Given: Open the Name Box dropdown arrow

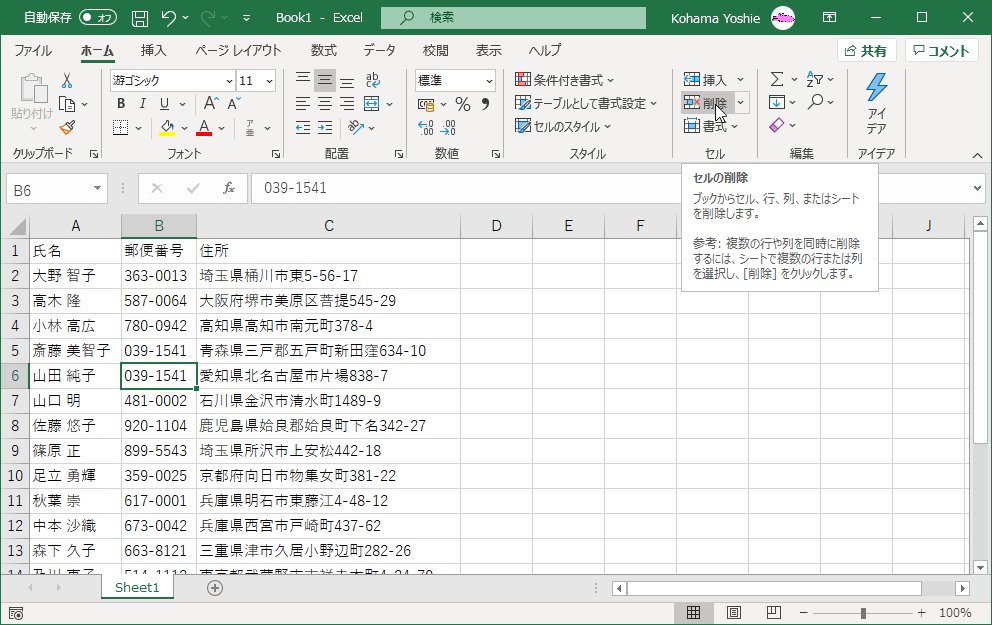Looking at the screenshot, I should 97,188.
